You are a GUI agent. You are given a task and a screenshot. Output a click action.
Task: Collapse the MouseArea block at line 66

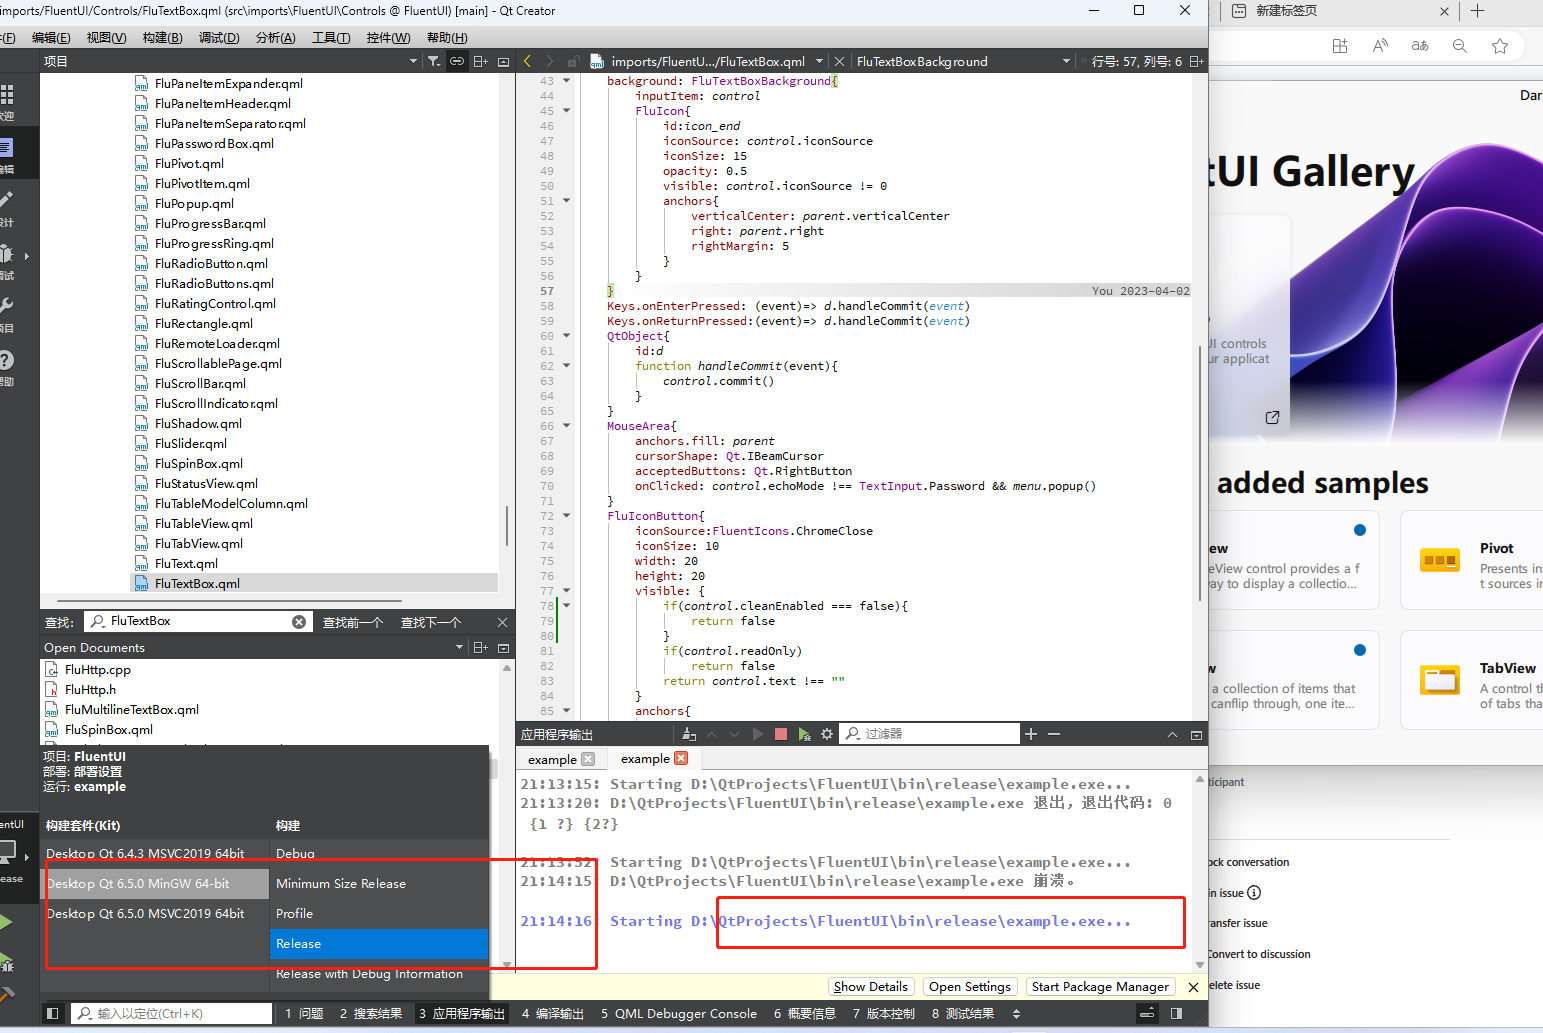(567, 426)
